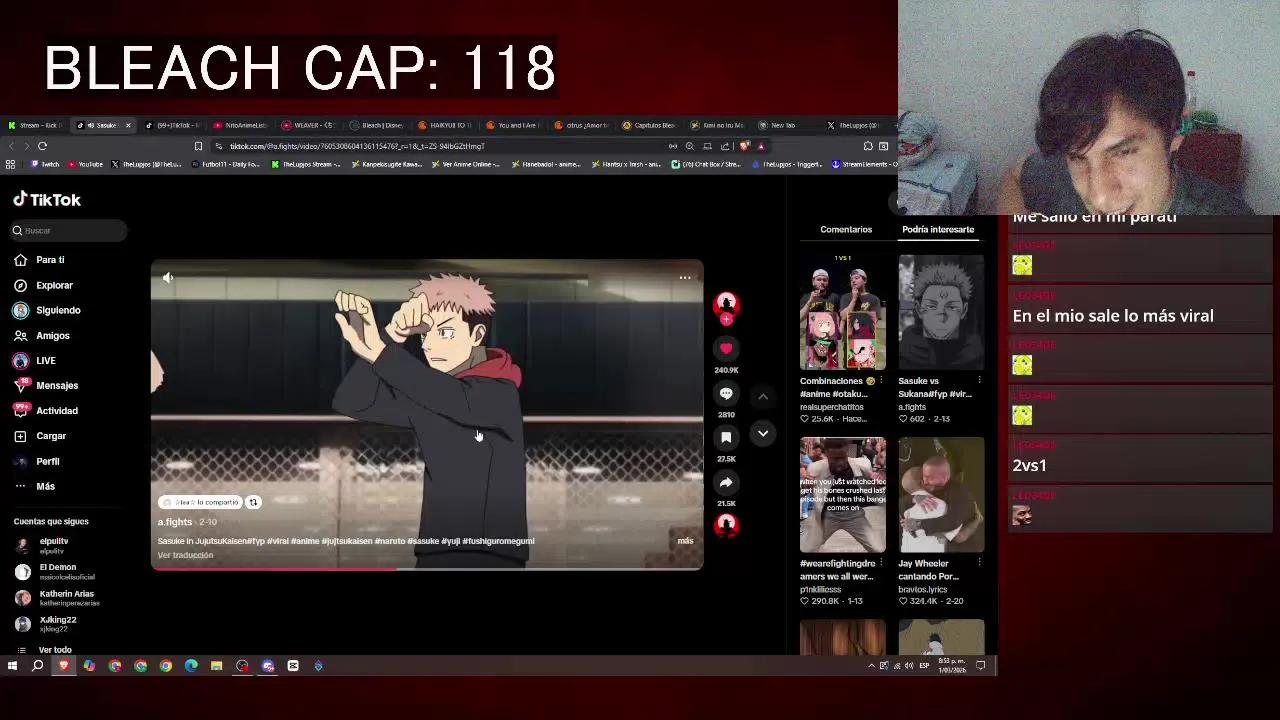Image resolution: width=1280 pixels, height=720 pixels.
Task: Open Brave browser from the taskbar
Action: 64,666
